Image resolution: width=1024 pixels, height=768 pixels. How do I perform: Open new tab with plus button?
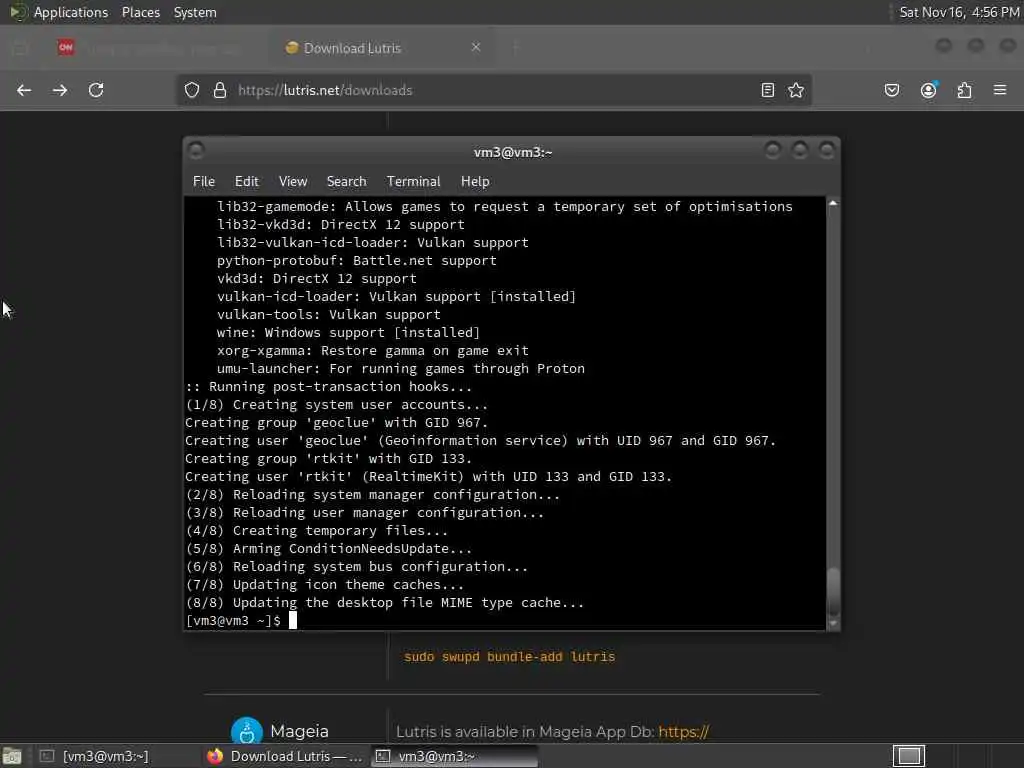click(516, 47)
